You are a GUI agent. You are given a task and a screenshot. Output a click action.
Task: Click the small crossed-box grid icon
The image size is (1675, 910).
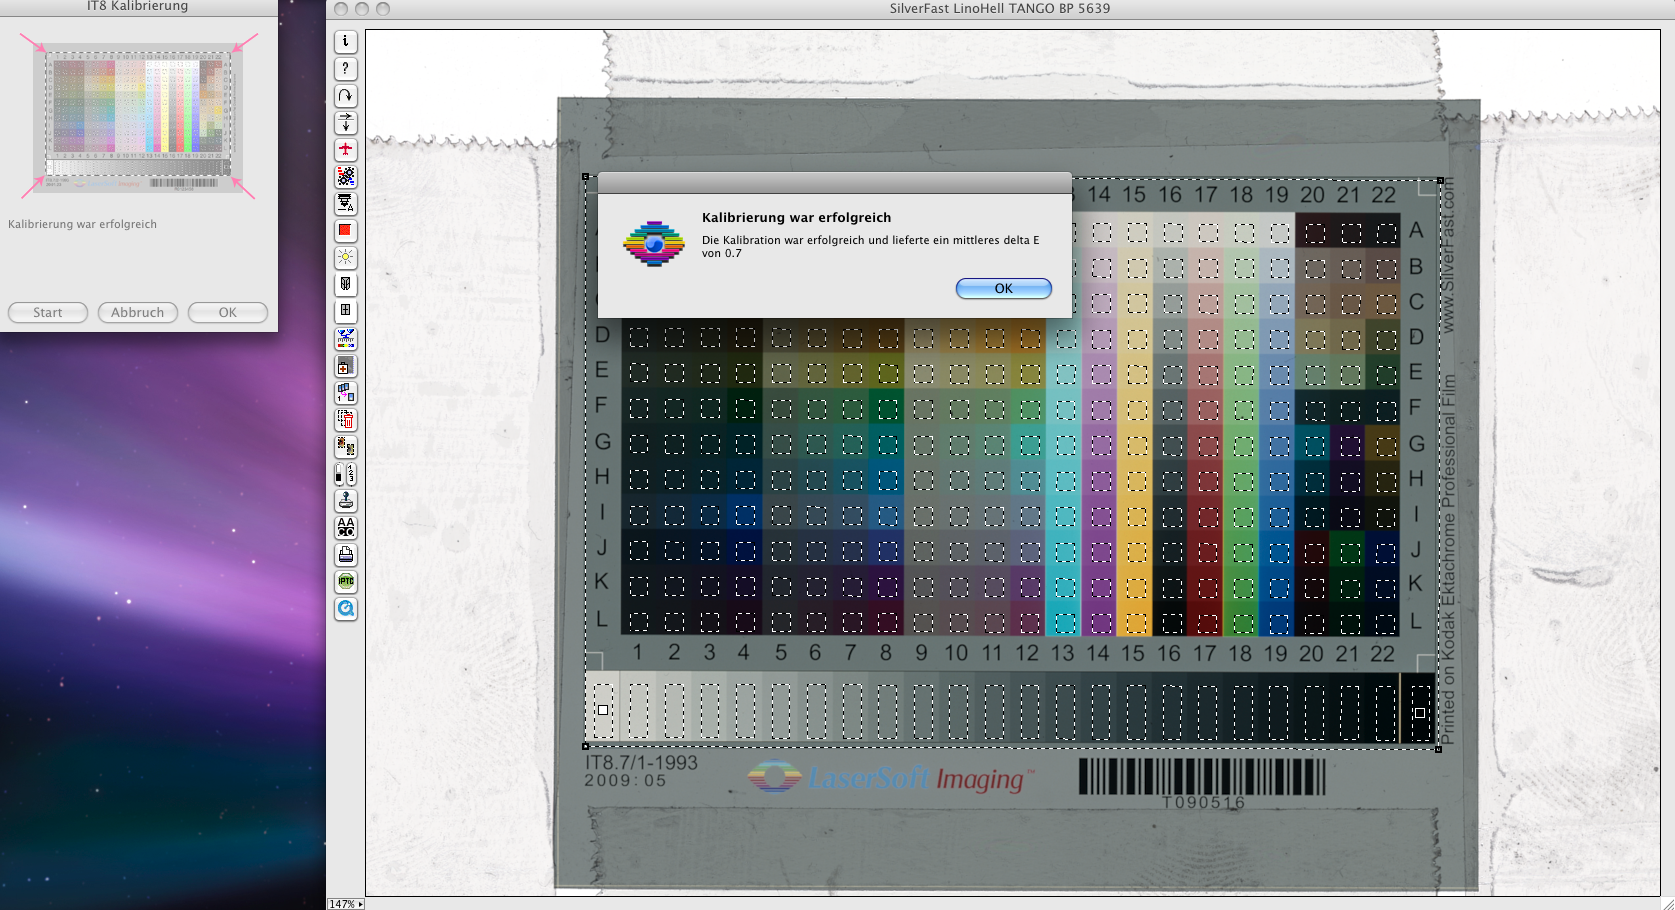coord(345,311)
